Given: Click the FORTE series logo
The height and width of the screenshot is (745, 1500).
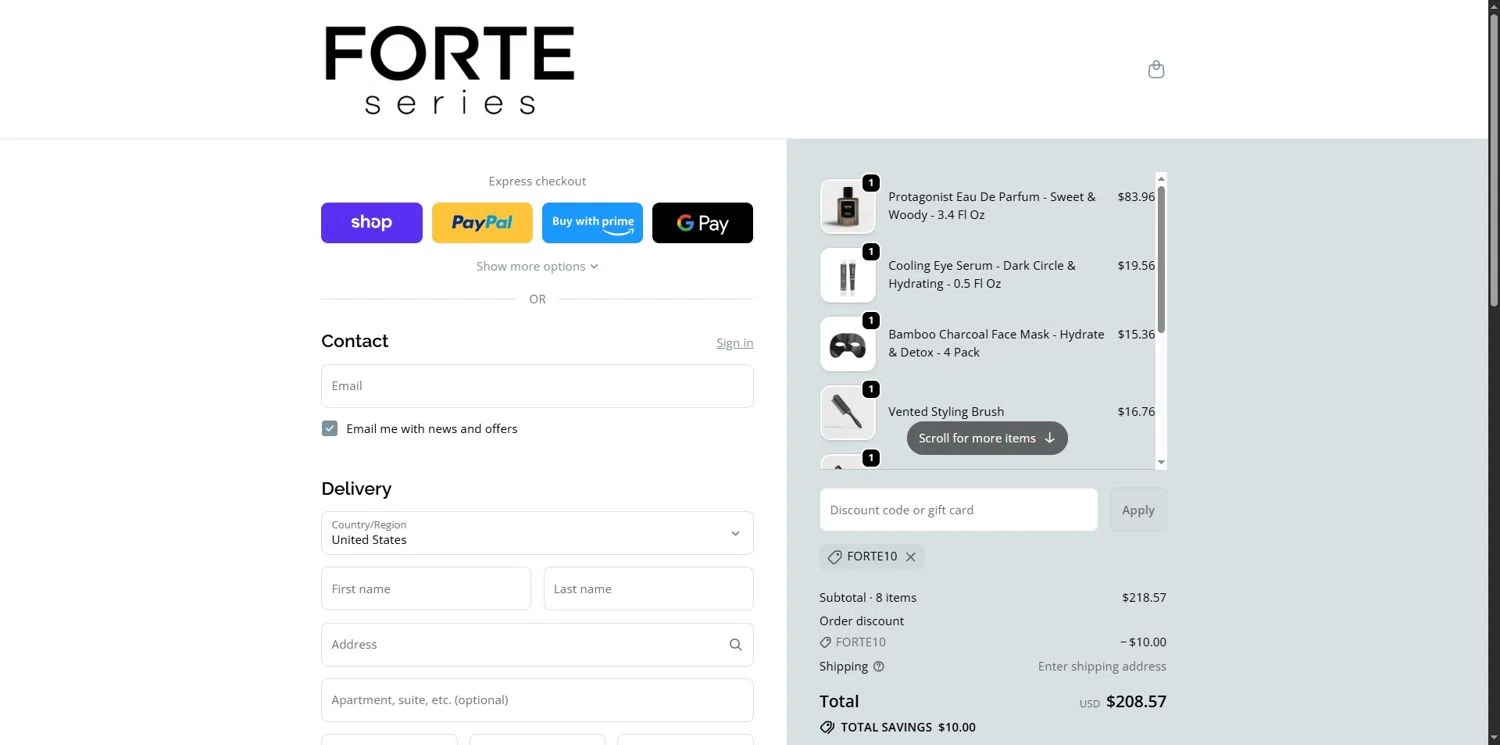Looking at the screenshot, I should pyautogui.click(x=450, y=70).
